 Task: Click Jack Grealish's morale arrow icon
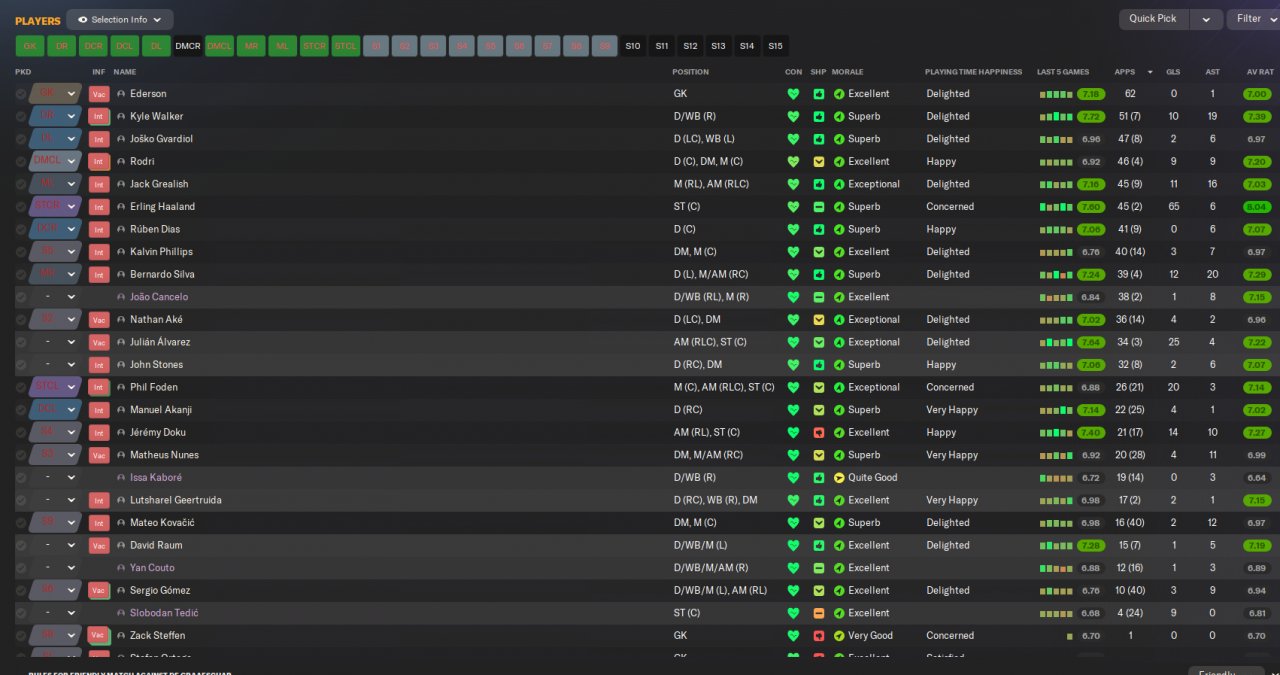click(x=839, y=184)
